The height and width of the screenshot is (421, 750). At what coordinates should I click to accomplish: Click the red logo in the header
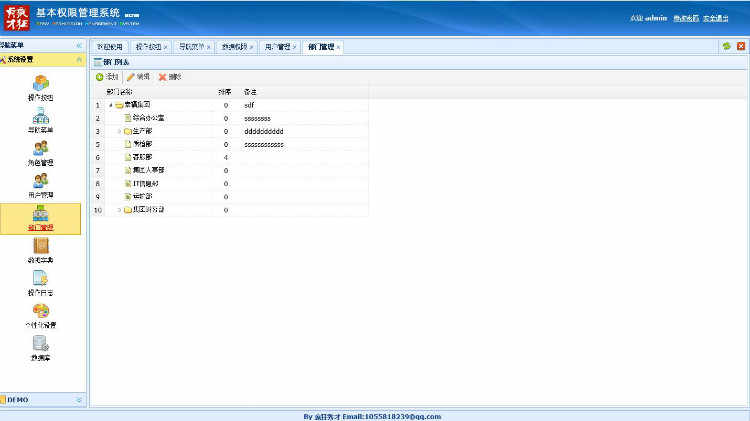[x=17, y=18]
